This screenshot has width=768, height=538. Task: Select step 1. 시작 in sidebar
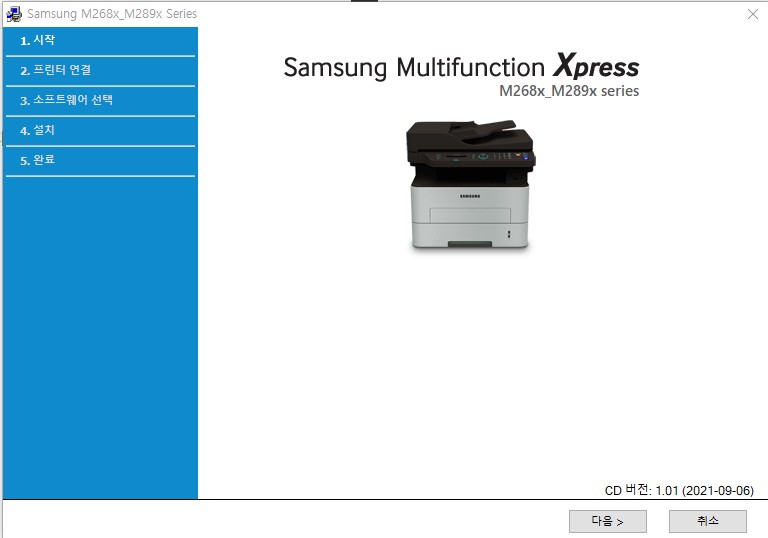100,41
